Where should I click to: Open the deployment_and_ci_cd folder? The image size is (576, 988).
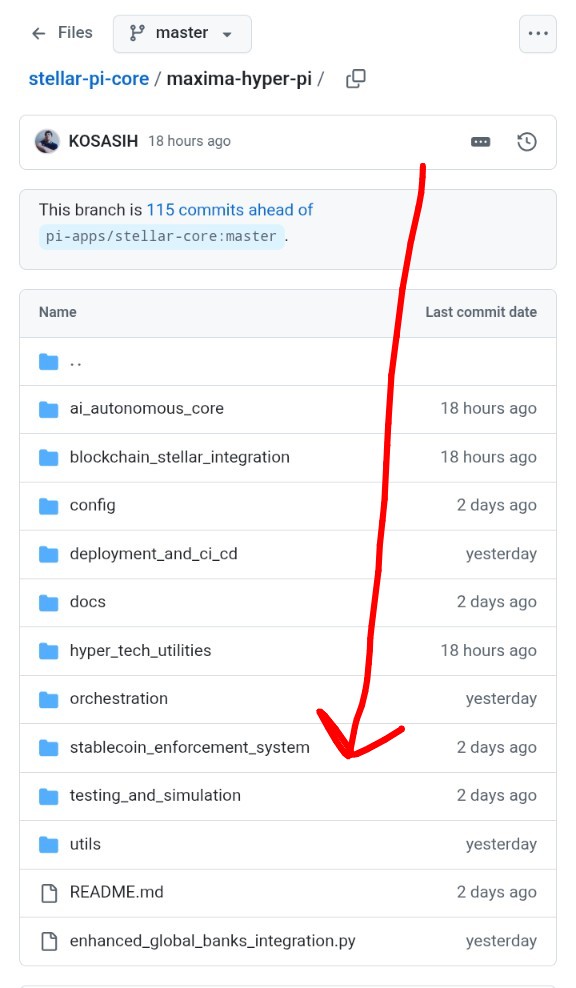coord(154,554)
